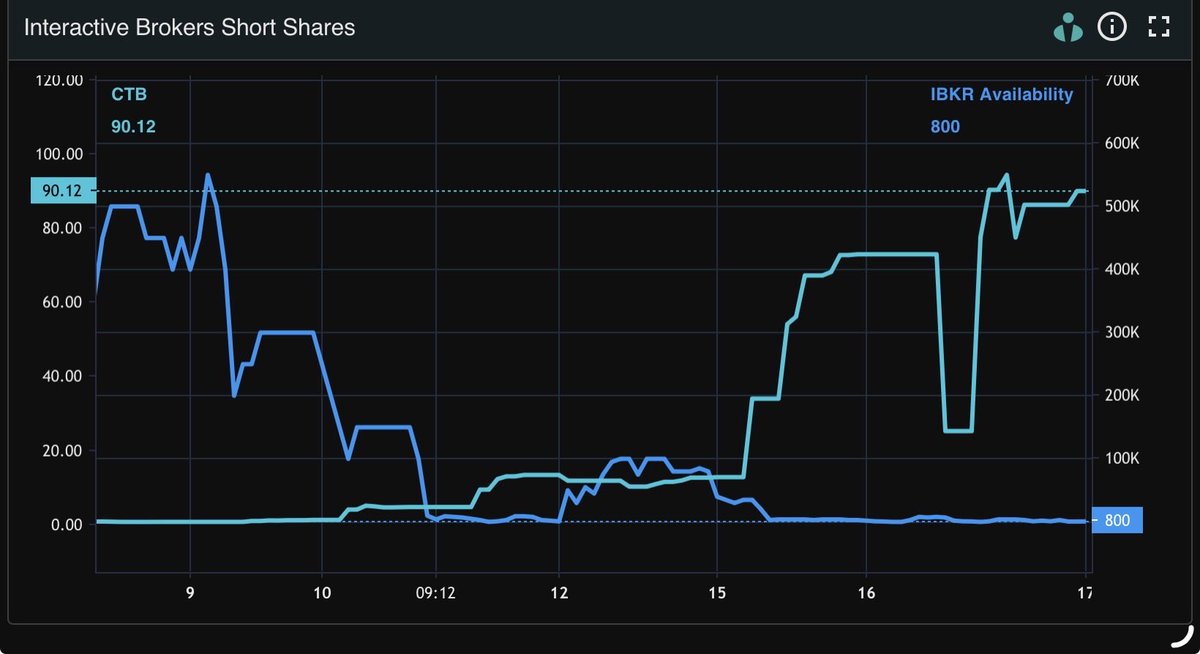
Task: Click the resize handle at widget corner
Action: point(1183,636)
